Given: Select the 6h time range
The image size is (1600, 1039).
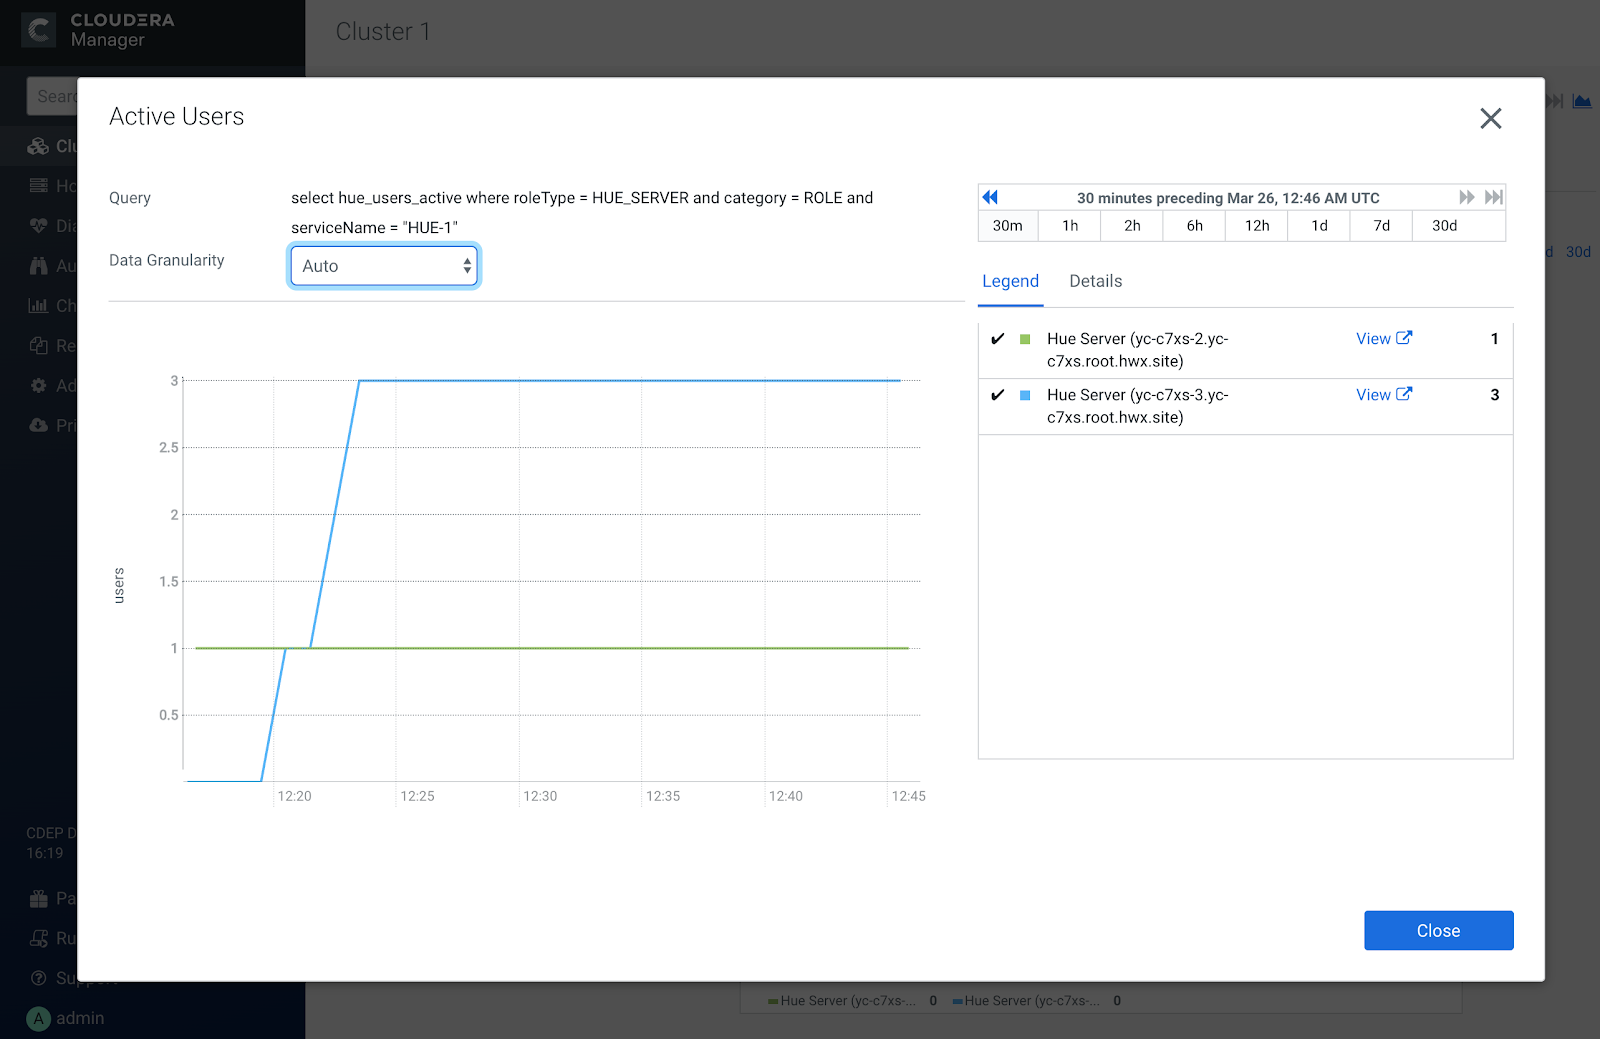Looking at the screenshot, I should pyautogui.click(x=1194, y=226).
